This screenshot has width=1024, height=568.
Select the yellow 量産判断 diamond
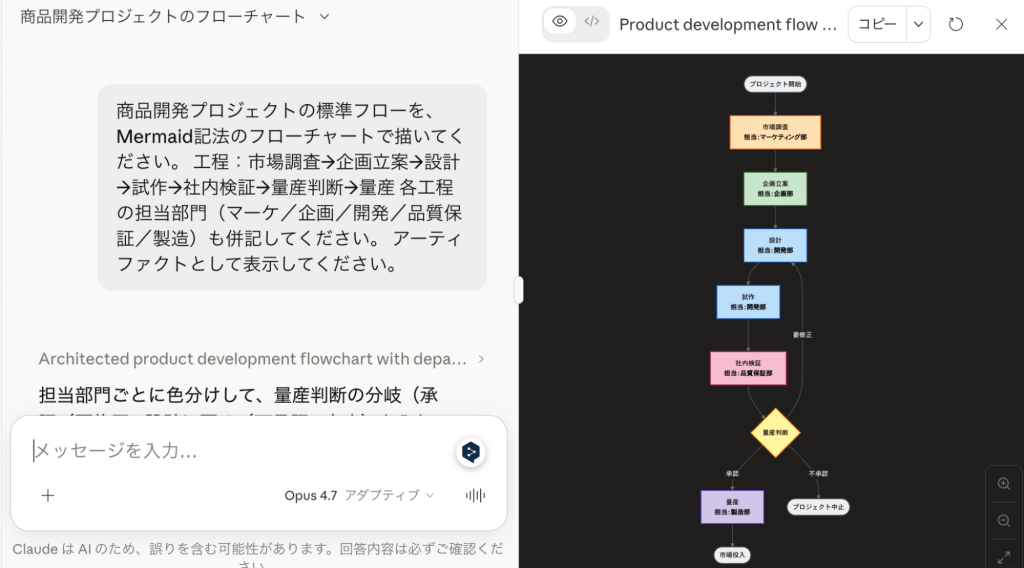point(775,433)
